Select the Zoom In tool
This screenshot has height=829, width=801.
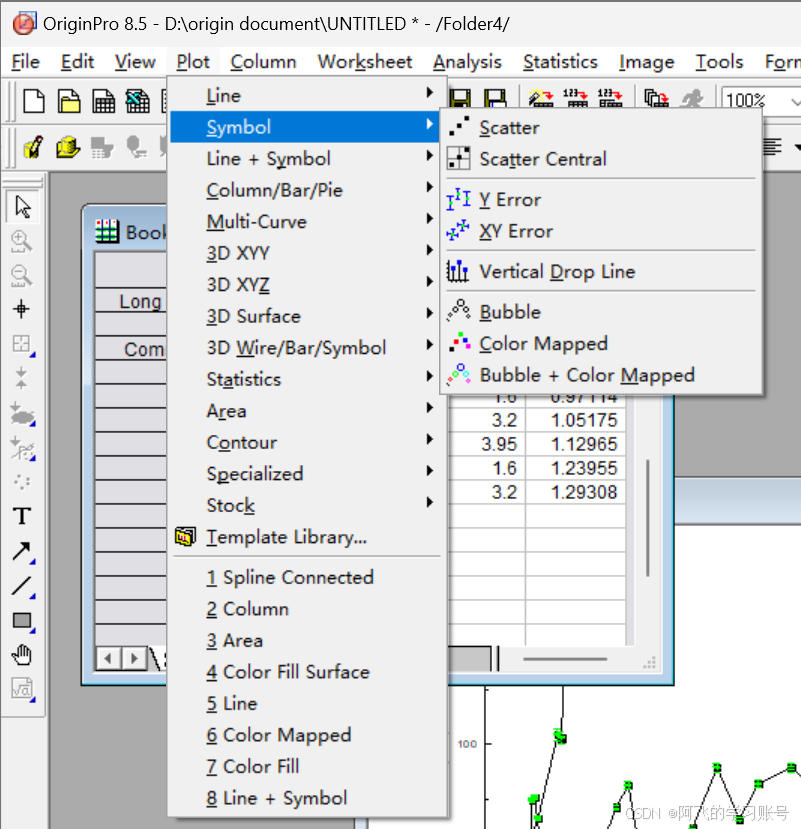pyautogui.click(x=22, y=241)
